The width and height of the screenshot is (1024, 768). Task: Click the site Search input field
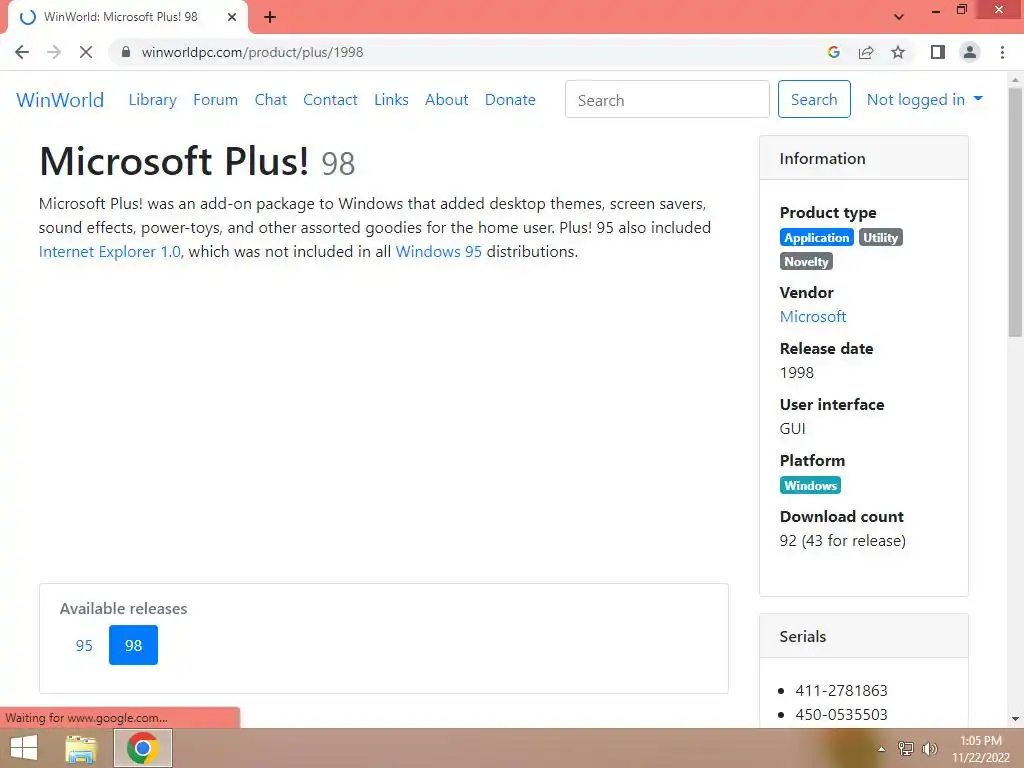click(667, 99)
